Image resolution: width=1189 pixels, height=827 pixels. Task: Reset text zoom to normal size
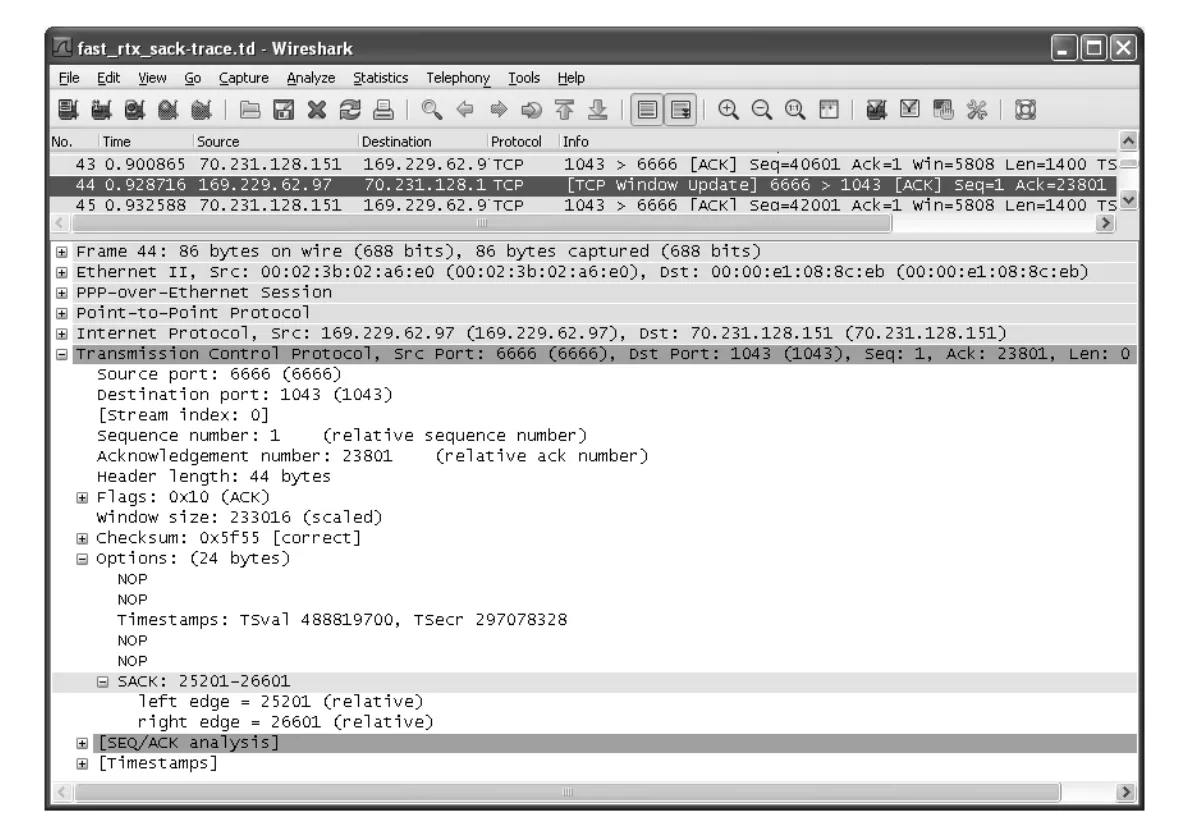tap(795, 111)
